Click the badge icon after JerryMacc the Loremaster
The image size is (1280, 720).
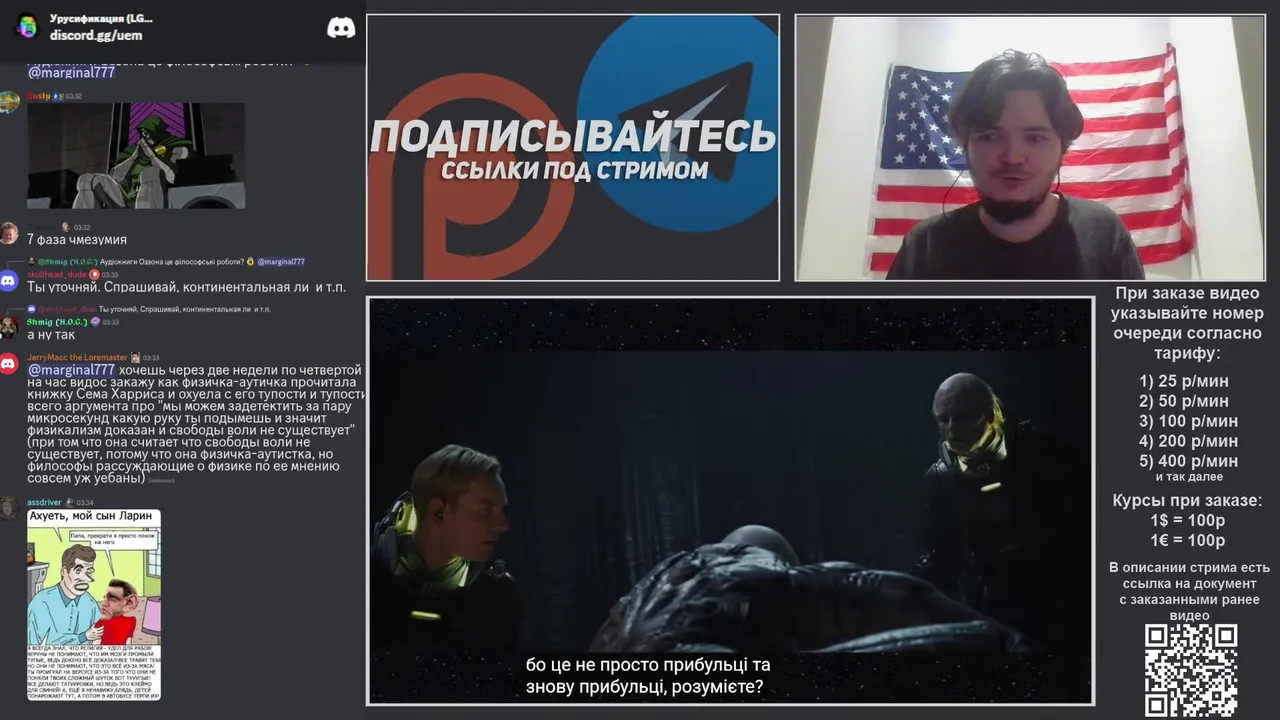click(135, 358)
